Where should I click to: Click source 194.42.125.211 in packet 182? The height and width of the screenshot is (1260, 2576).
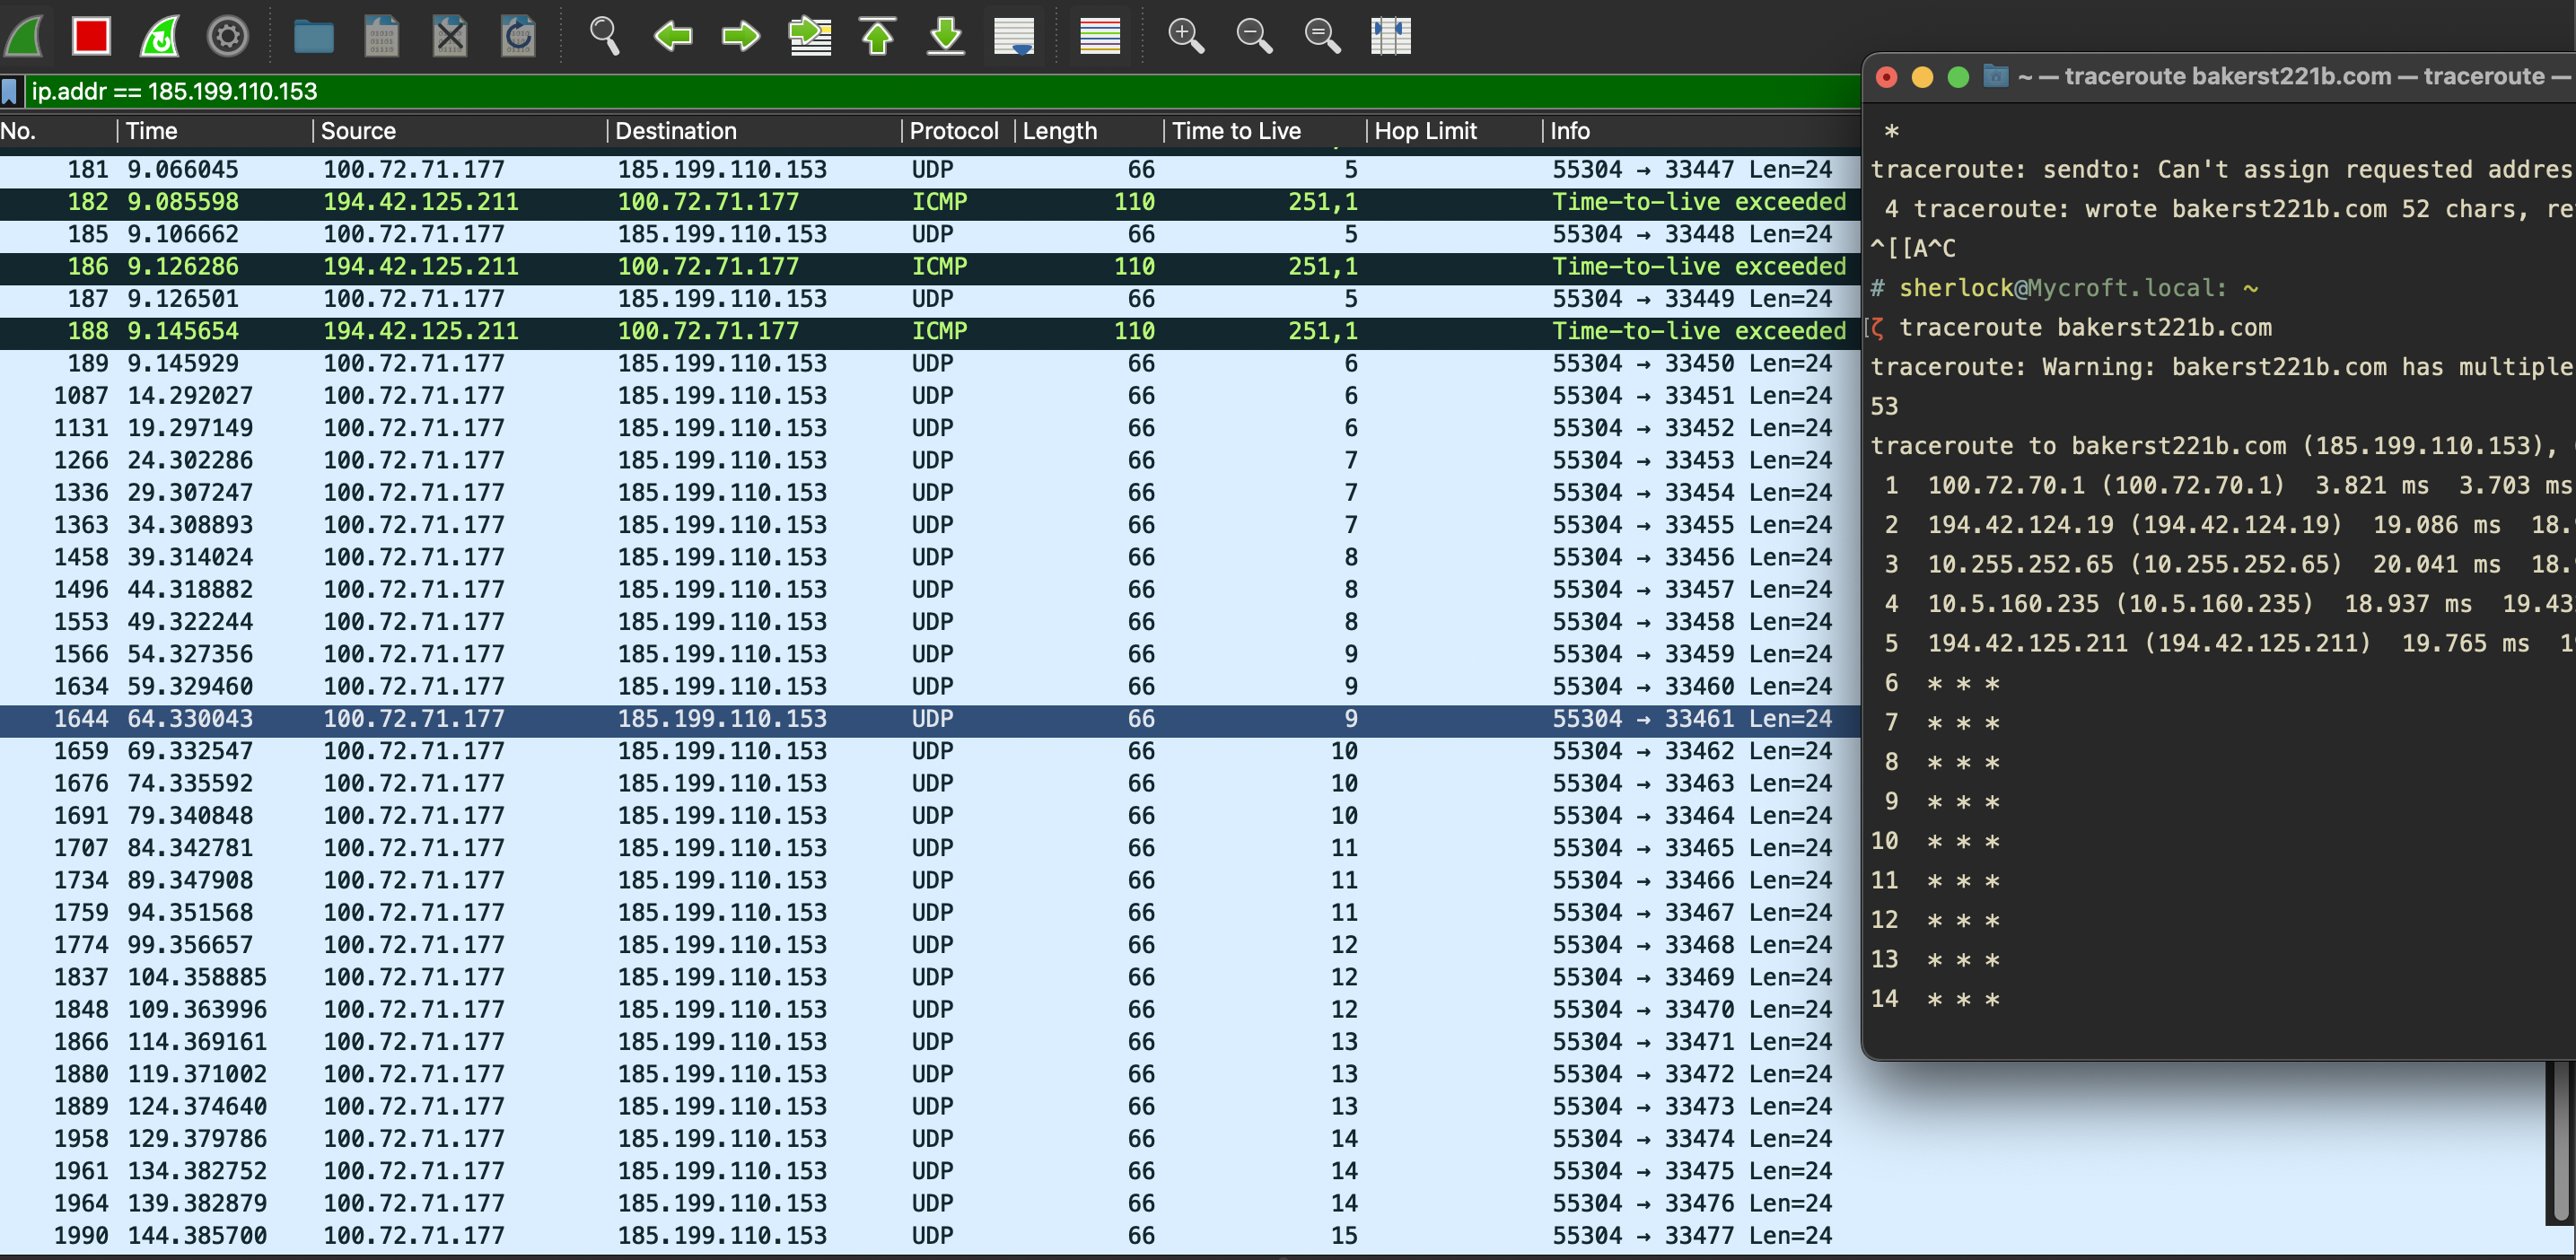(x=421, y=202)
